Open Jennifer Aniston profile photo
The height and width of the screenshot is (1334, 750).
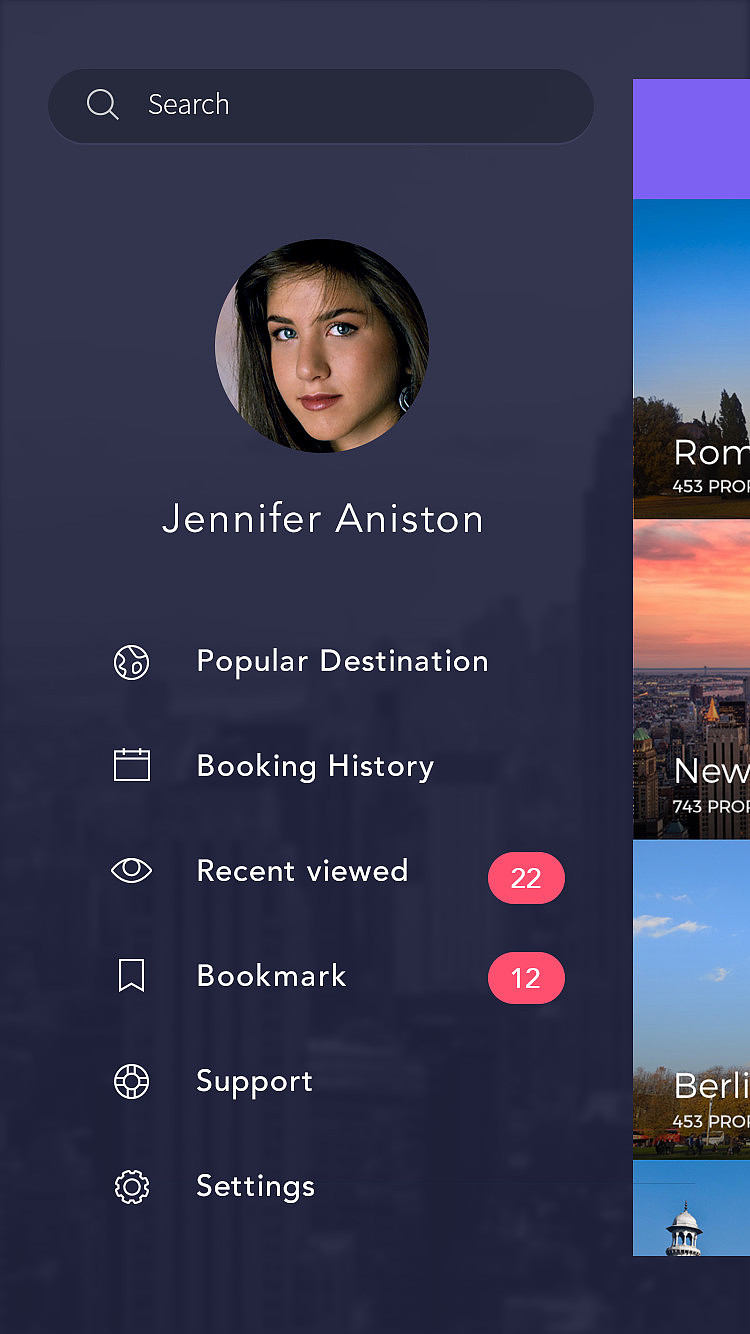pos(322,345)
